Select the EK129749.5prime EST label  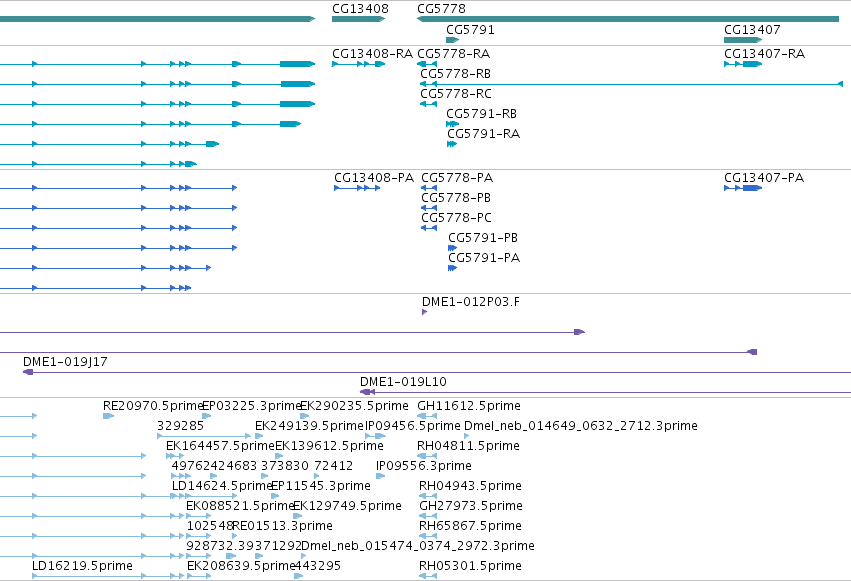[x=347, y=506]
